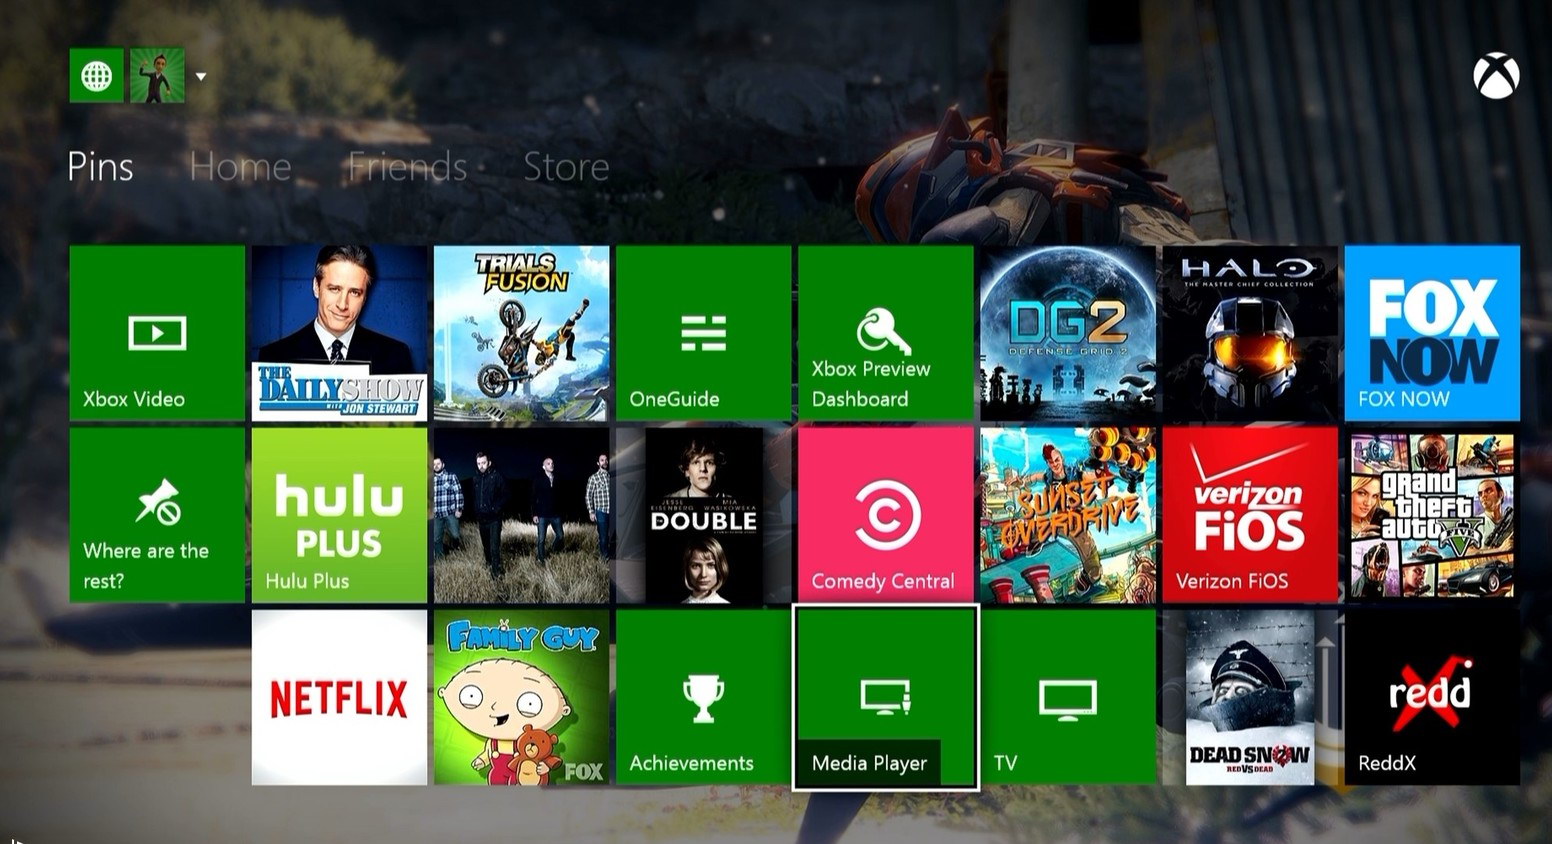Open the Netflix app tile
Image resolution: width=1552 pixels, height=844 pixels.
point(339,697)
